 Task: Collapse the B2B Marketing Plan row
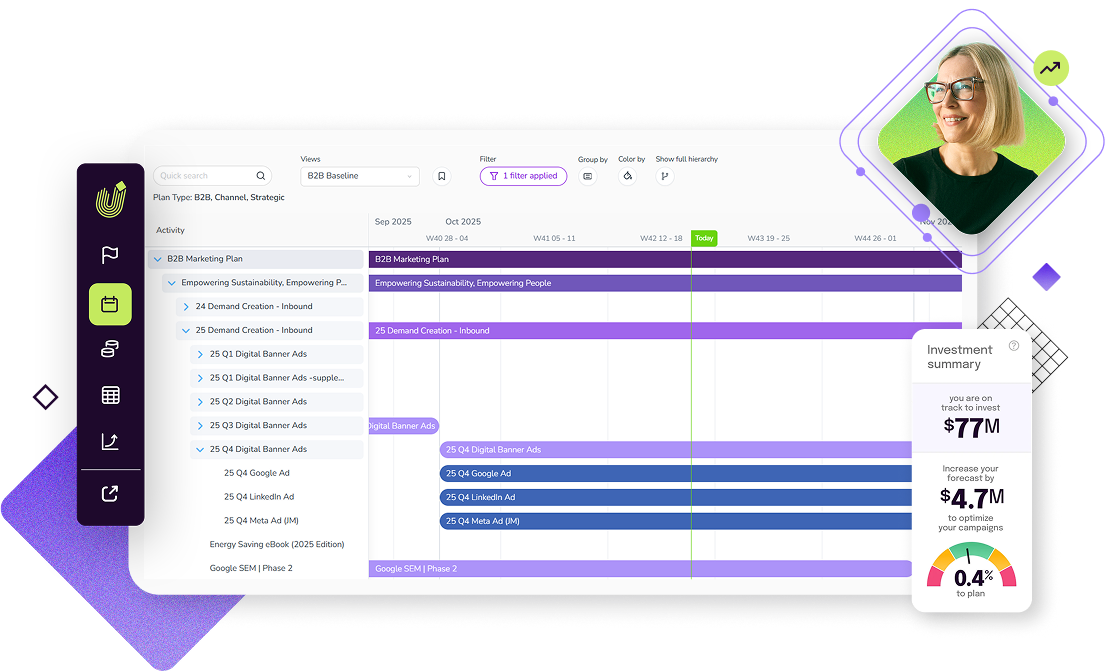point(157,259)
